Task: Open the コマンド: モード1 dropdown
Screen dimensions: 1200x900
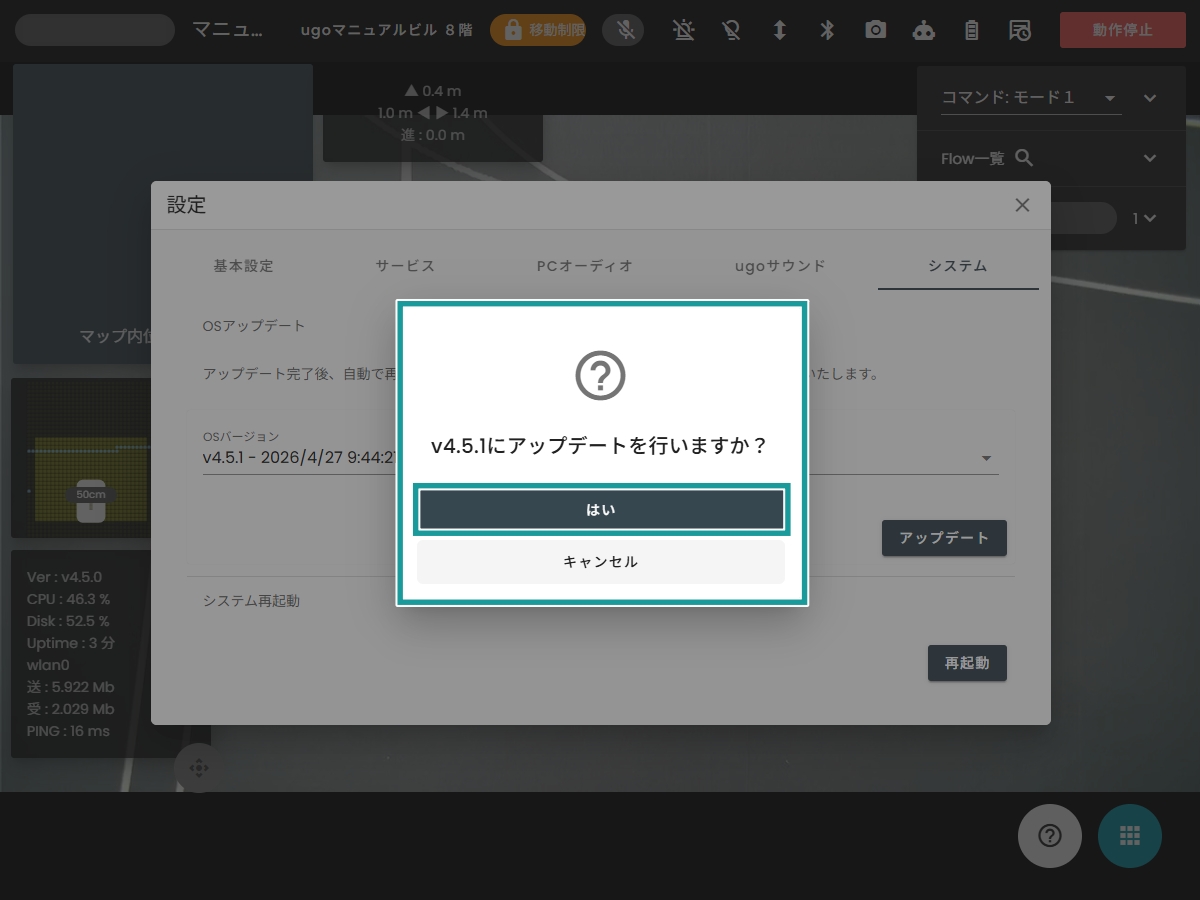Action: click(x=1031, y=98)
